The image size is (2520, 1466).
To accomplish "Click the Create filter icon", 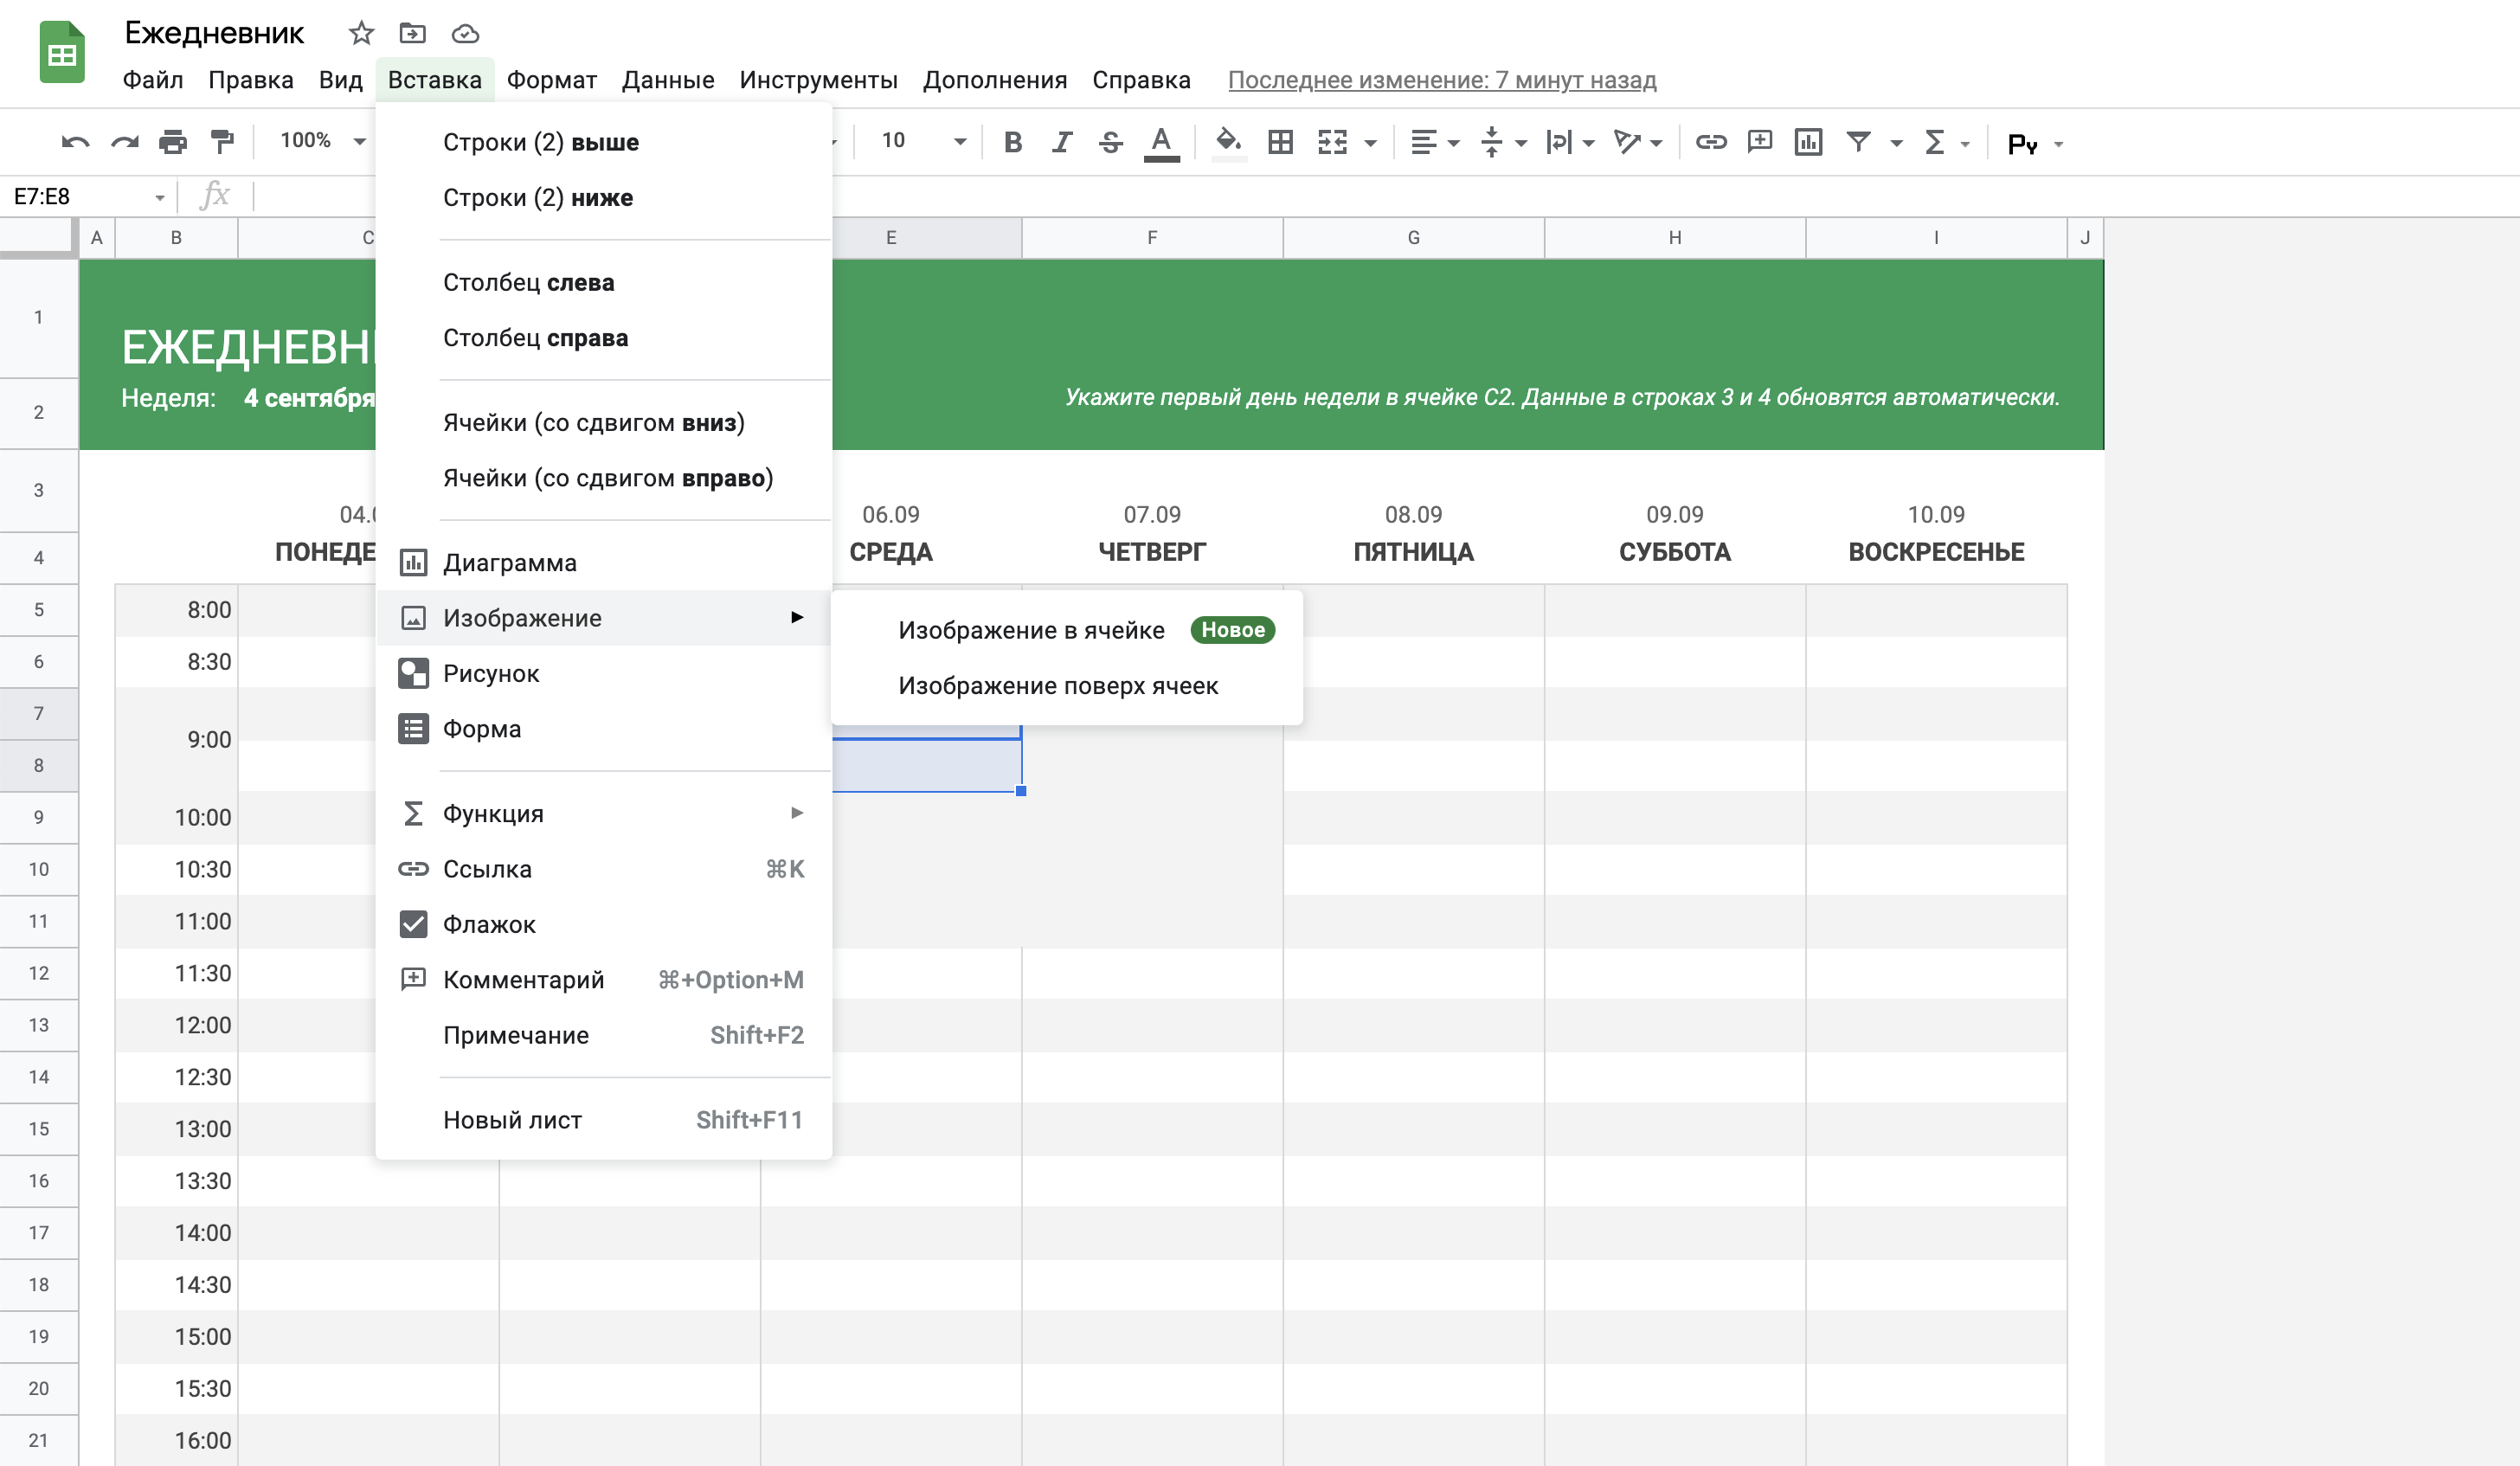I will pos(1858,142).
